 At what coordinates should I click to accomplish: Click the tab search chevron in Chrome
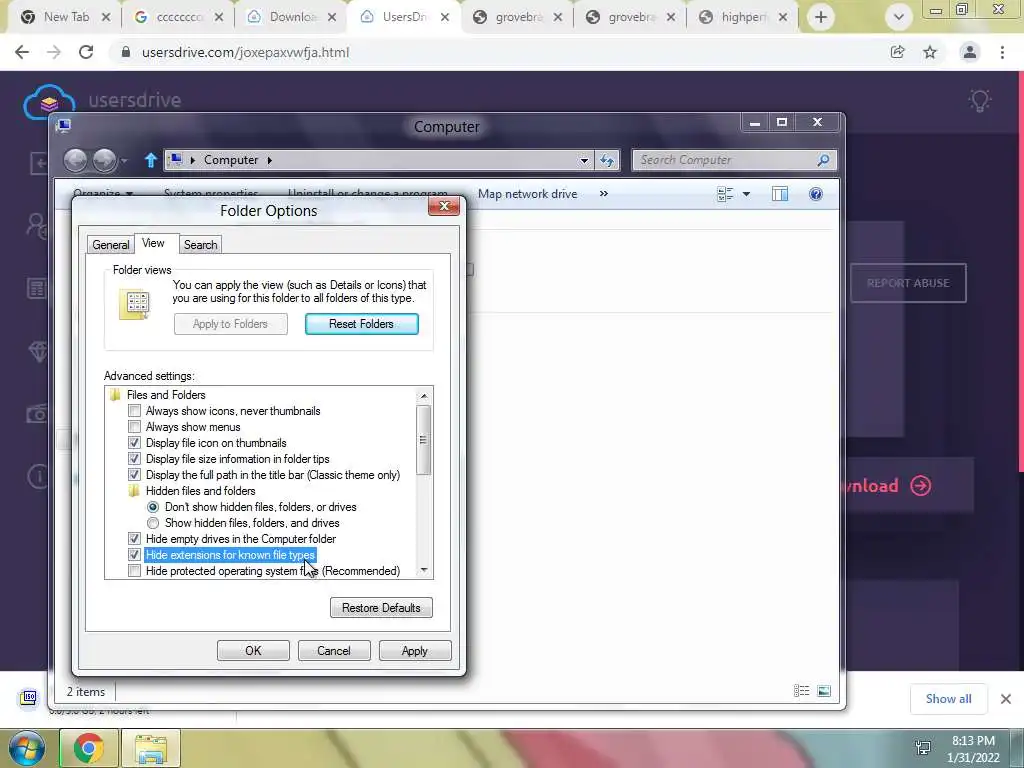[899, 18]
